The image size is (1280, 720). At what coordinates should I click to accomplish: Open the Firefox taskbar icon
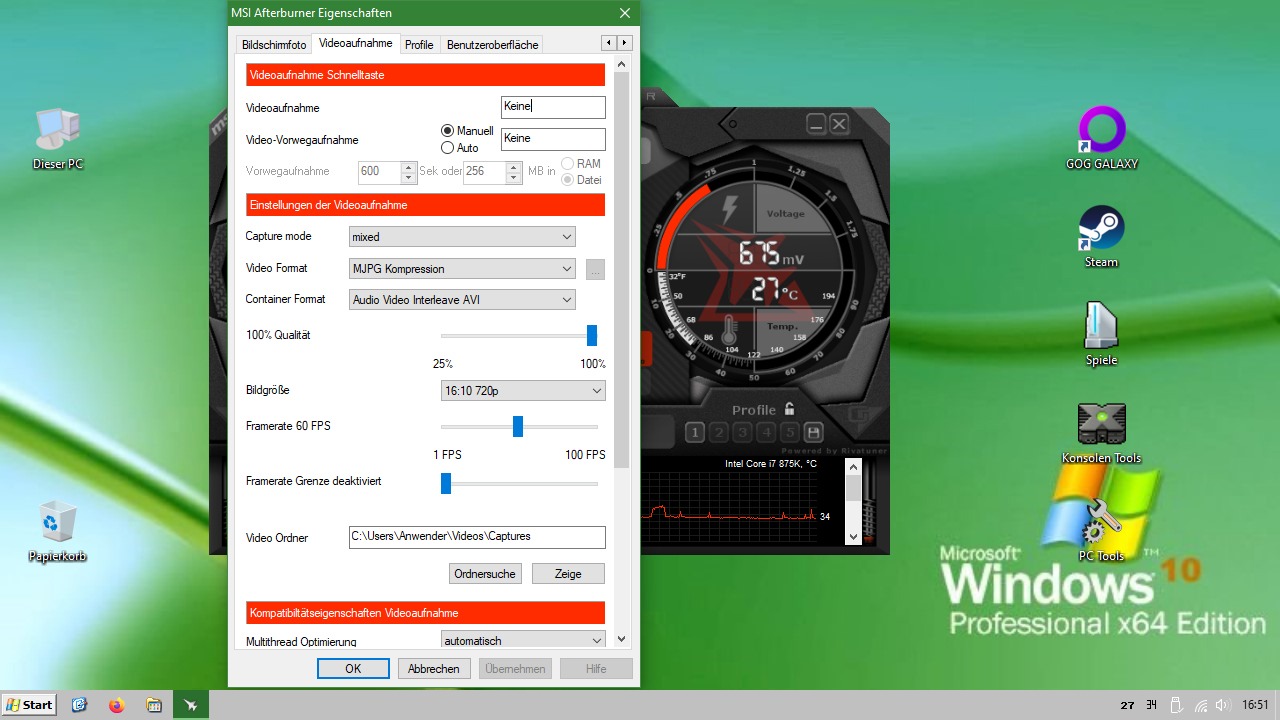(116, 705)
